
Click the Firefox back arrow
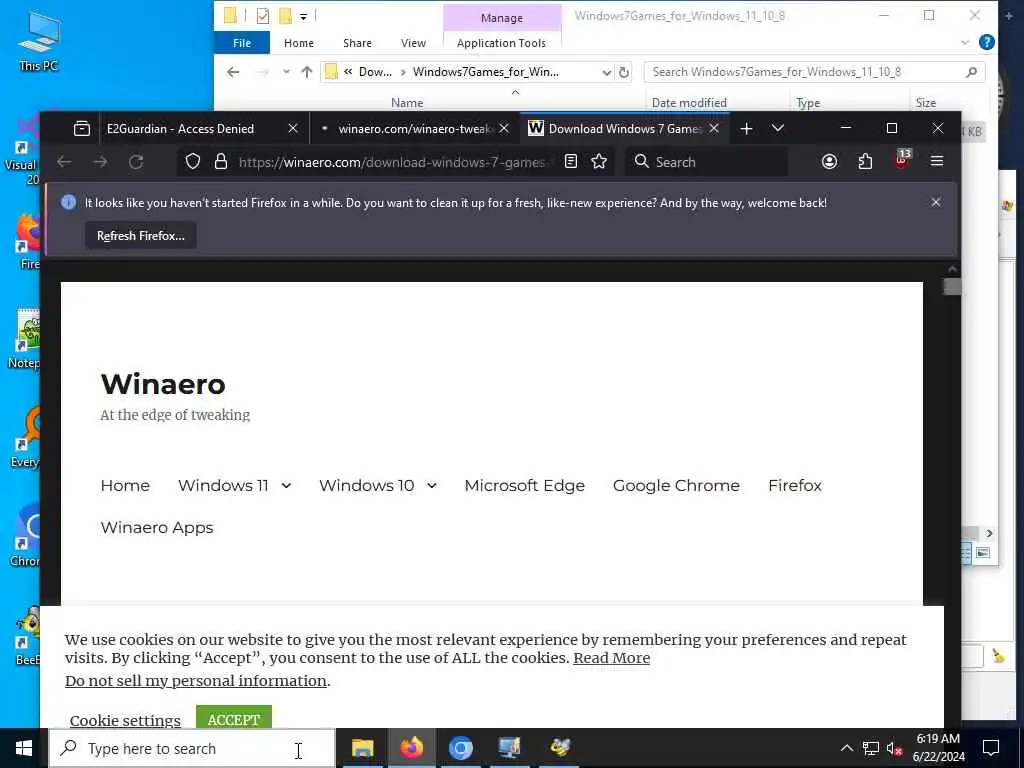[64, 162]
